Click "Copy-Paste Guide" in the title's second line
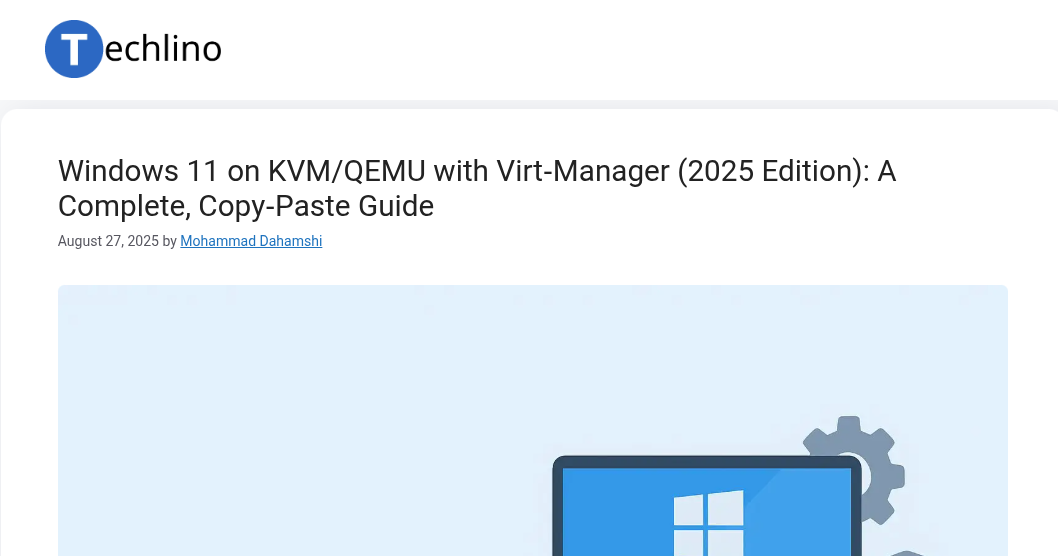The image size is (1058, 556). pyautogui.click(x=316, y=206)
